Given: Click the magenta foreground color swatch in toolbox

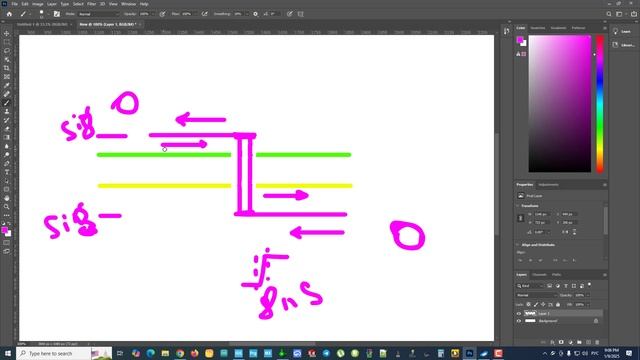Looking at the screenshot, I should coord(4,231).
